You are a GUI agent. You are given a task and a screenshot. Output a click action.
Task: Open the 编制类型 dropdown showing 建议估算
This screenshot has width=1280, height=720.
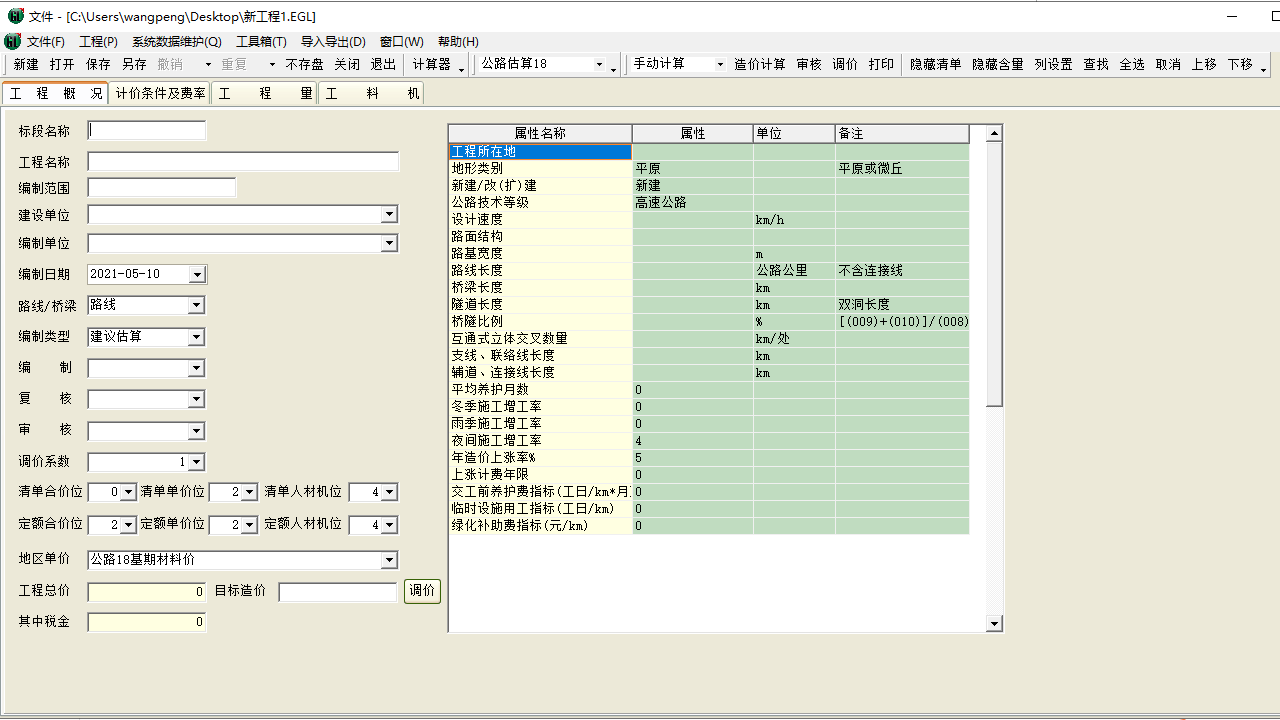coord(196,337)
